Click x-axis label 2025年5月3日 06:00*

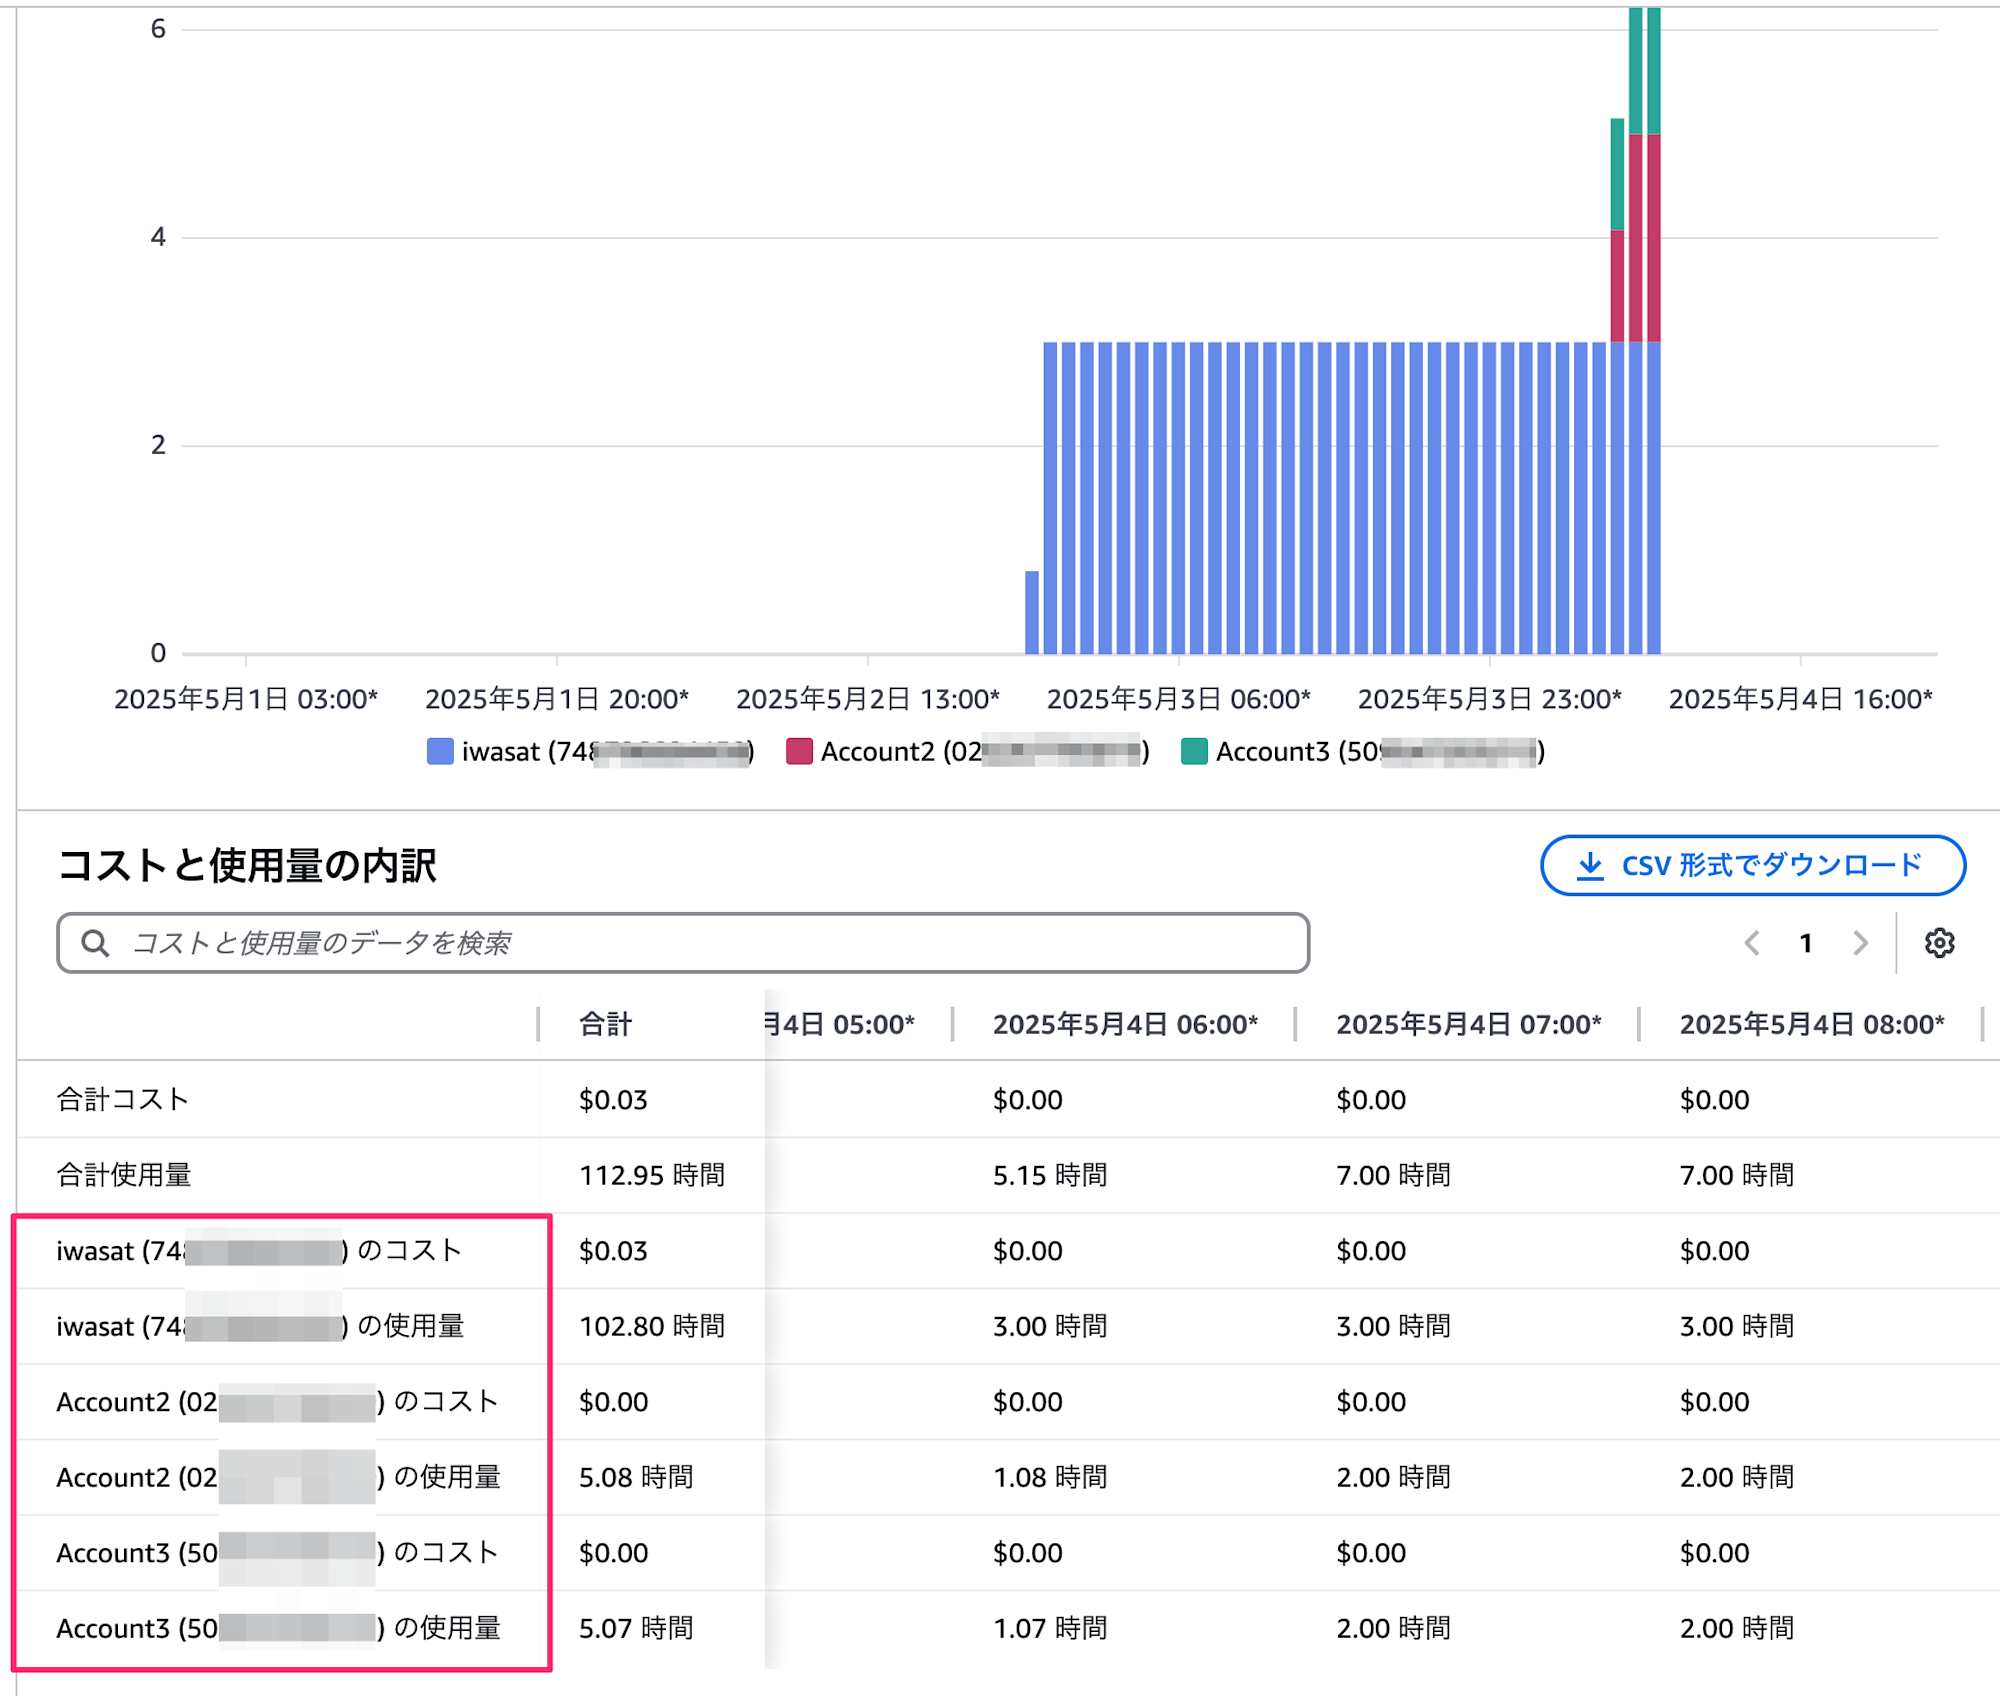point(1178,699)
